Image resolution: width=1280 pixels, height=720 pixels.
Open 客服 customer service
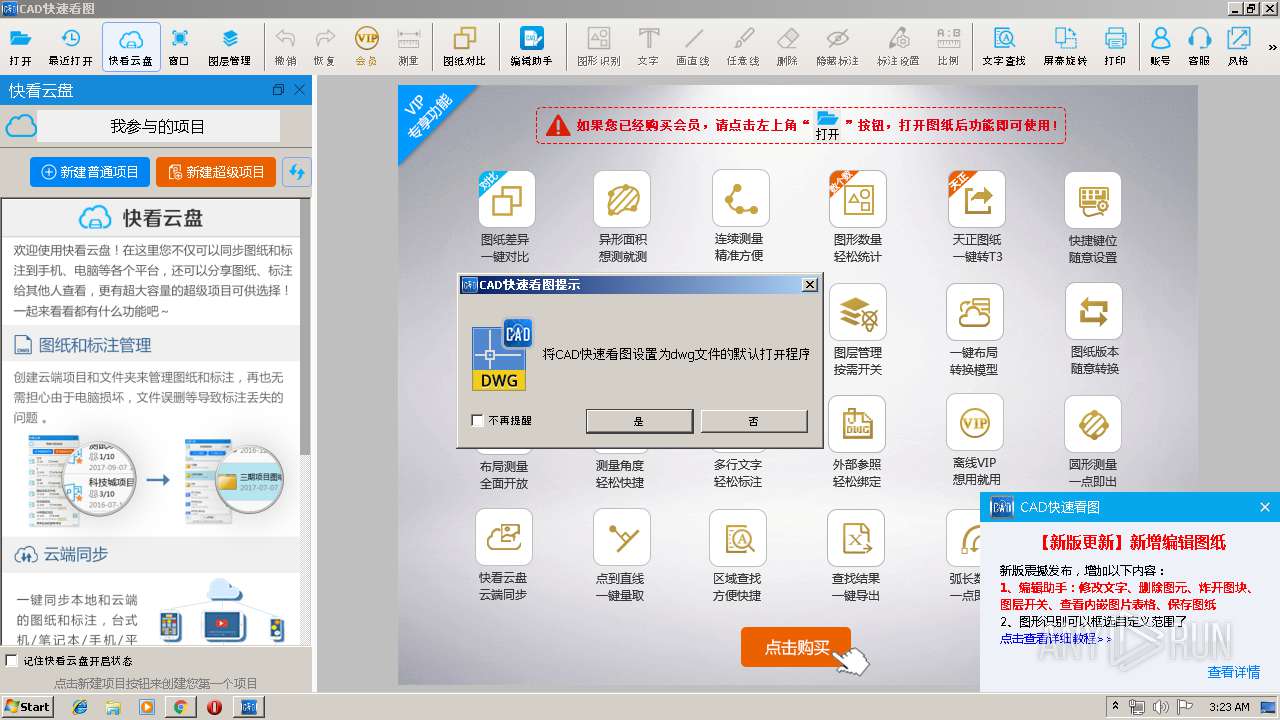point(1199,47)
